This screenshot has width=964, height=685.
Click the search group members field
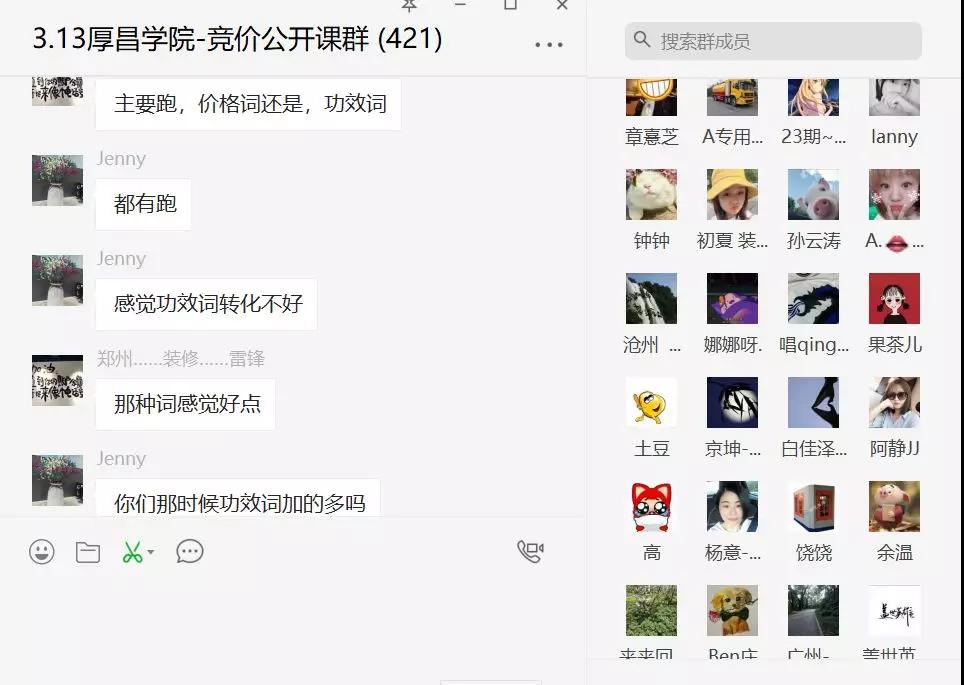[x=773, y=41]
